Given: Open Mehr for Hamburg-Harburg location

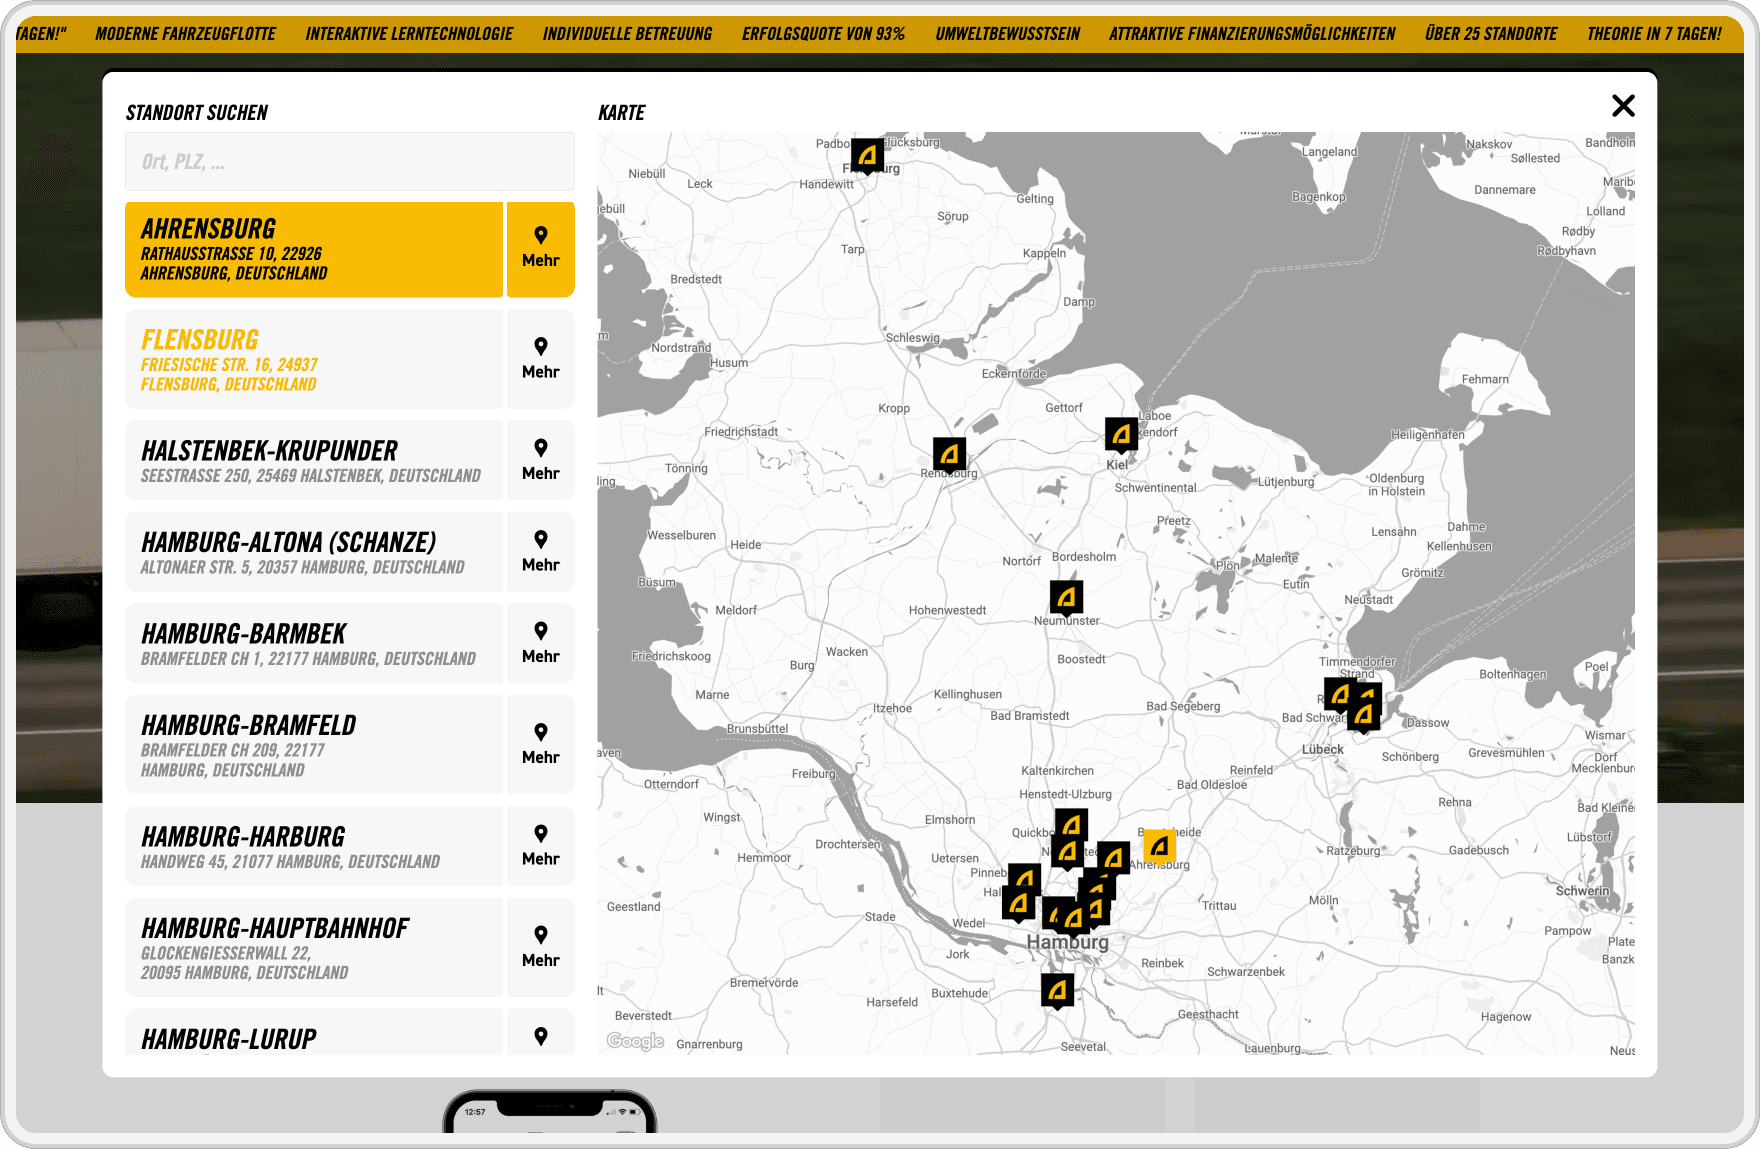Looking at the screenshot, I should (x=540, y=846).
